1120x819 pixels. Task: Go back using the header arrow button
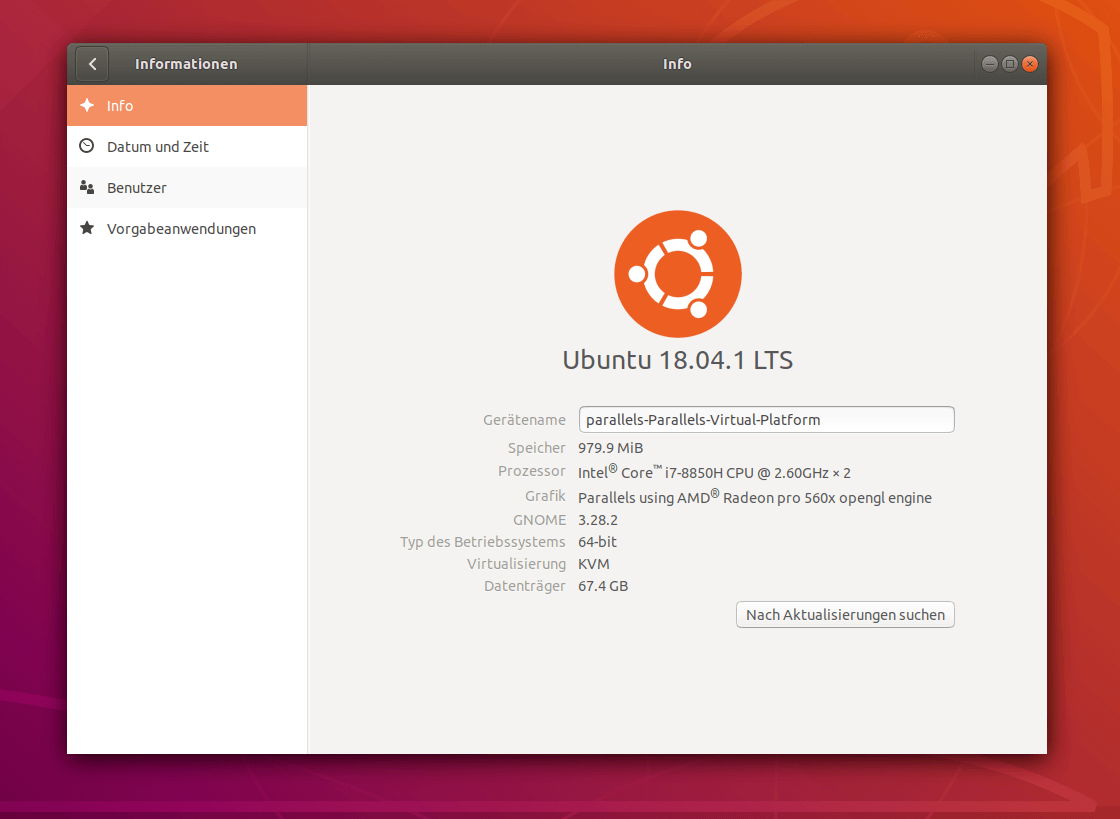click(x=92, y=64)
